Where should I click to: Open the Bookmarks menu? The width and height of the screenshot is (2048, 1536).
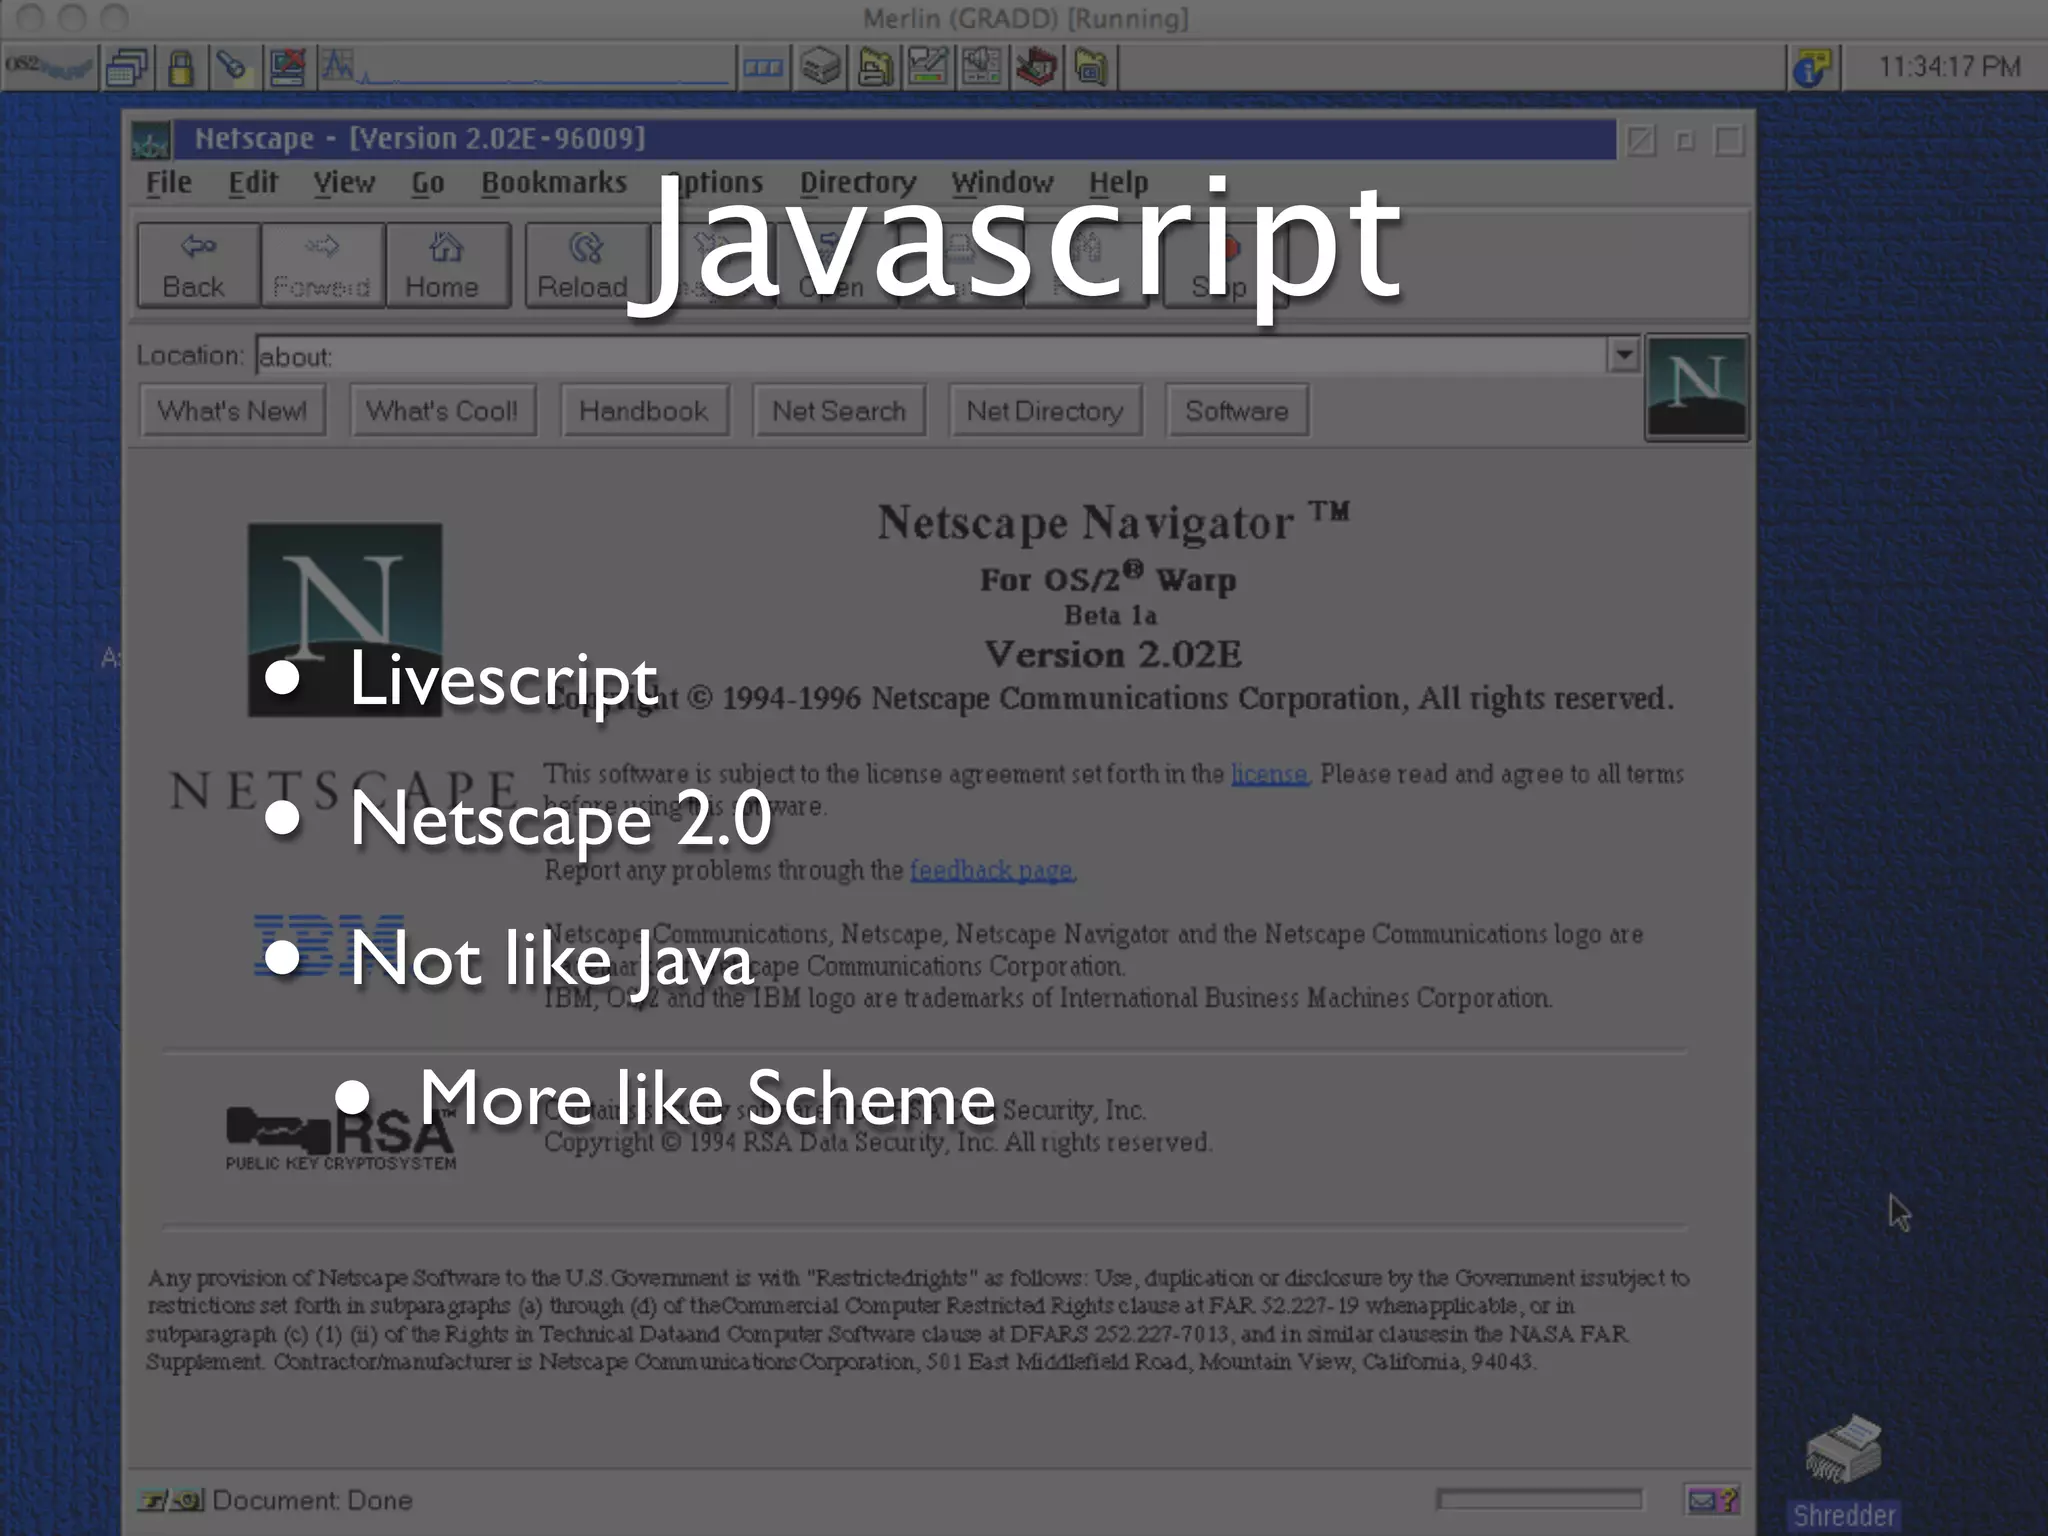[554, 183]
